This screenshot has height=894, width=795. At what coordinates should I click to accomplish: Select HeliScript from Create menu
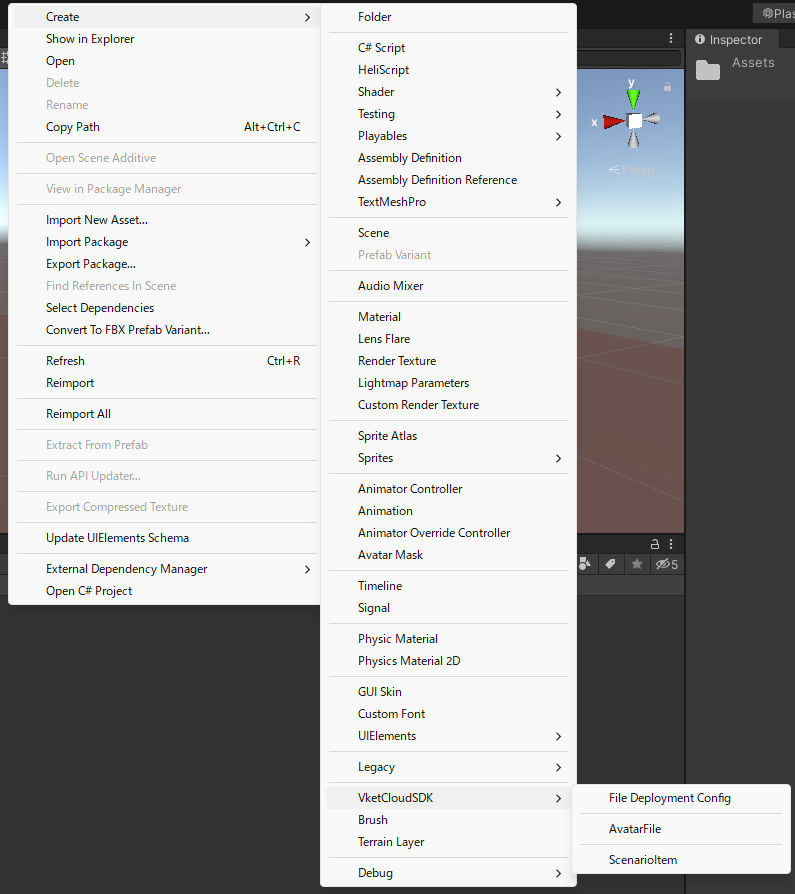[x=448, y=70]
